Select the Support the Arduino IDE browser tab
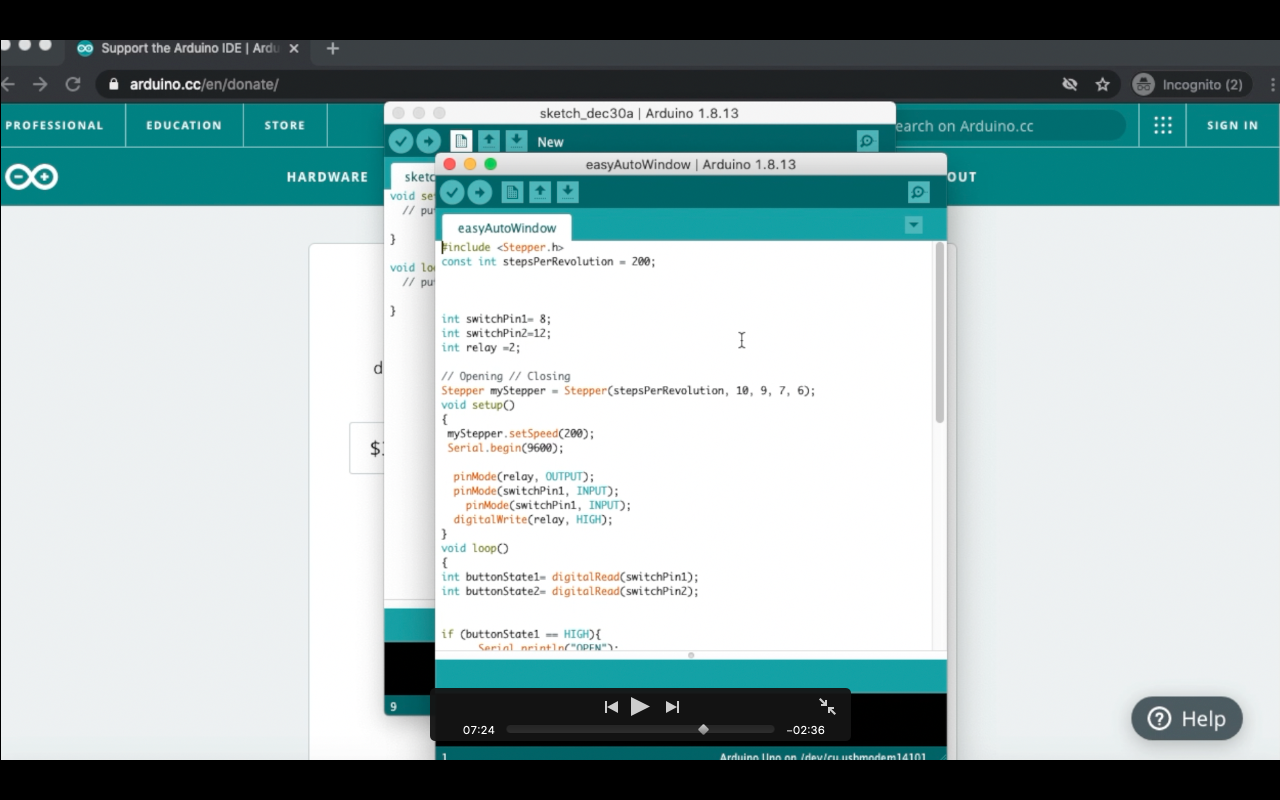The width and height of the screenshot is (1280, 800). pyautogui.click(x=188, y=48)
